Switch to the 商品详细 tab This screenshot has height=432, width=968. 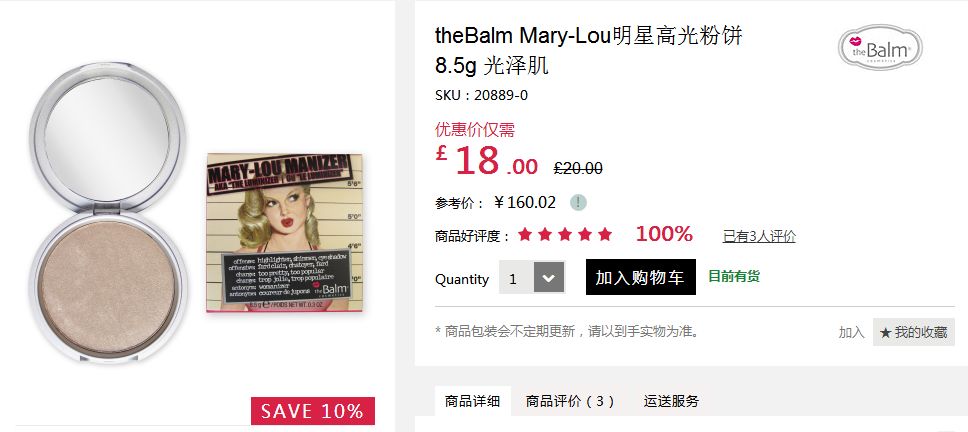(x=473, y=401)
